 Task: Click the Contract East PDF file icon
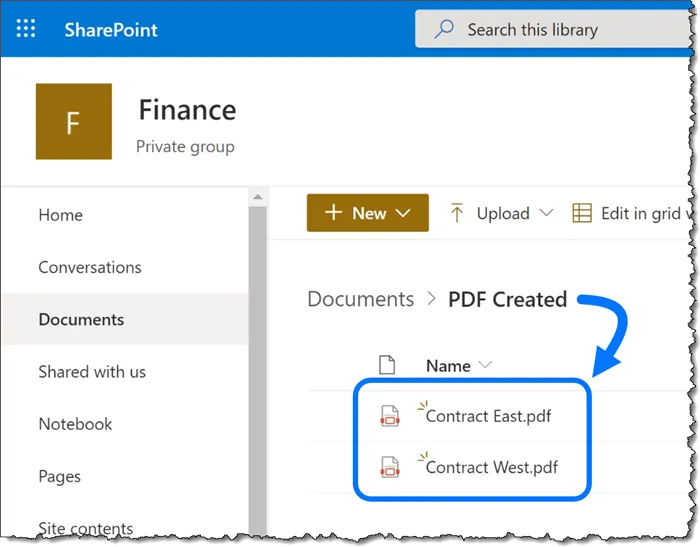click(390, 416)
